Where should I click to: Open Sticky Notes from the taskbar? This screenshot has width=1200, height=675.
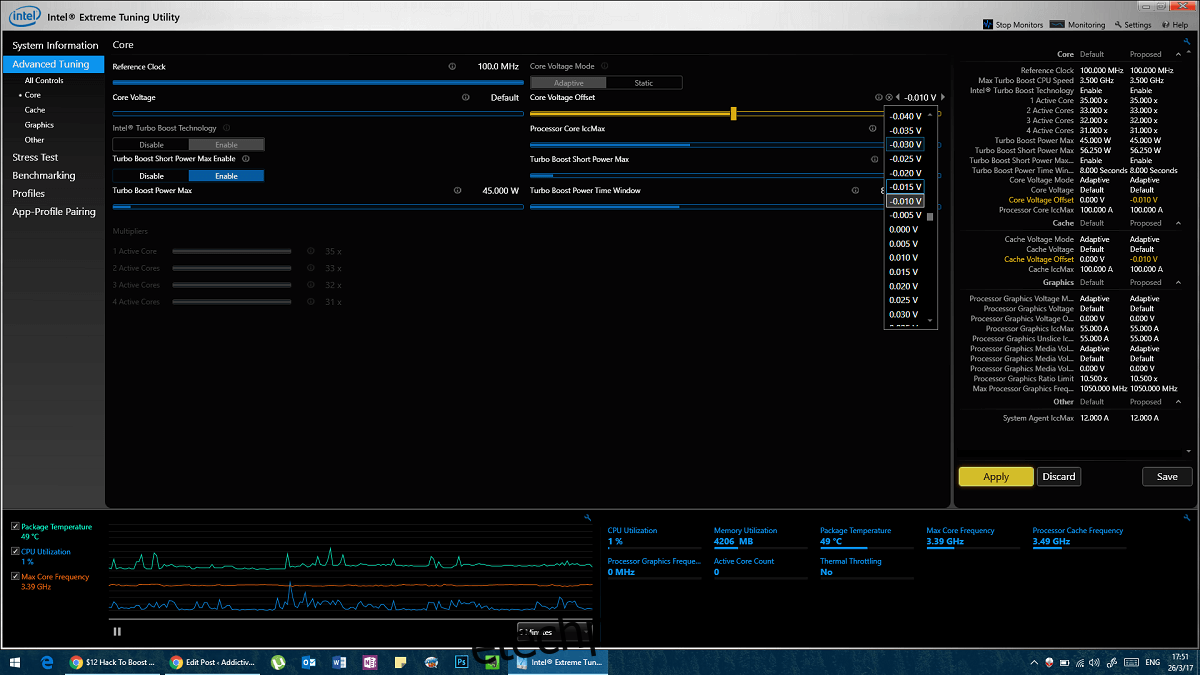[x=400, y=662]
